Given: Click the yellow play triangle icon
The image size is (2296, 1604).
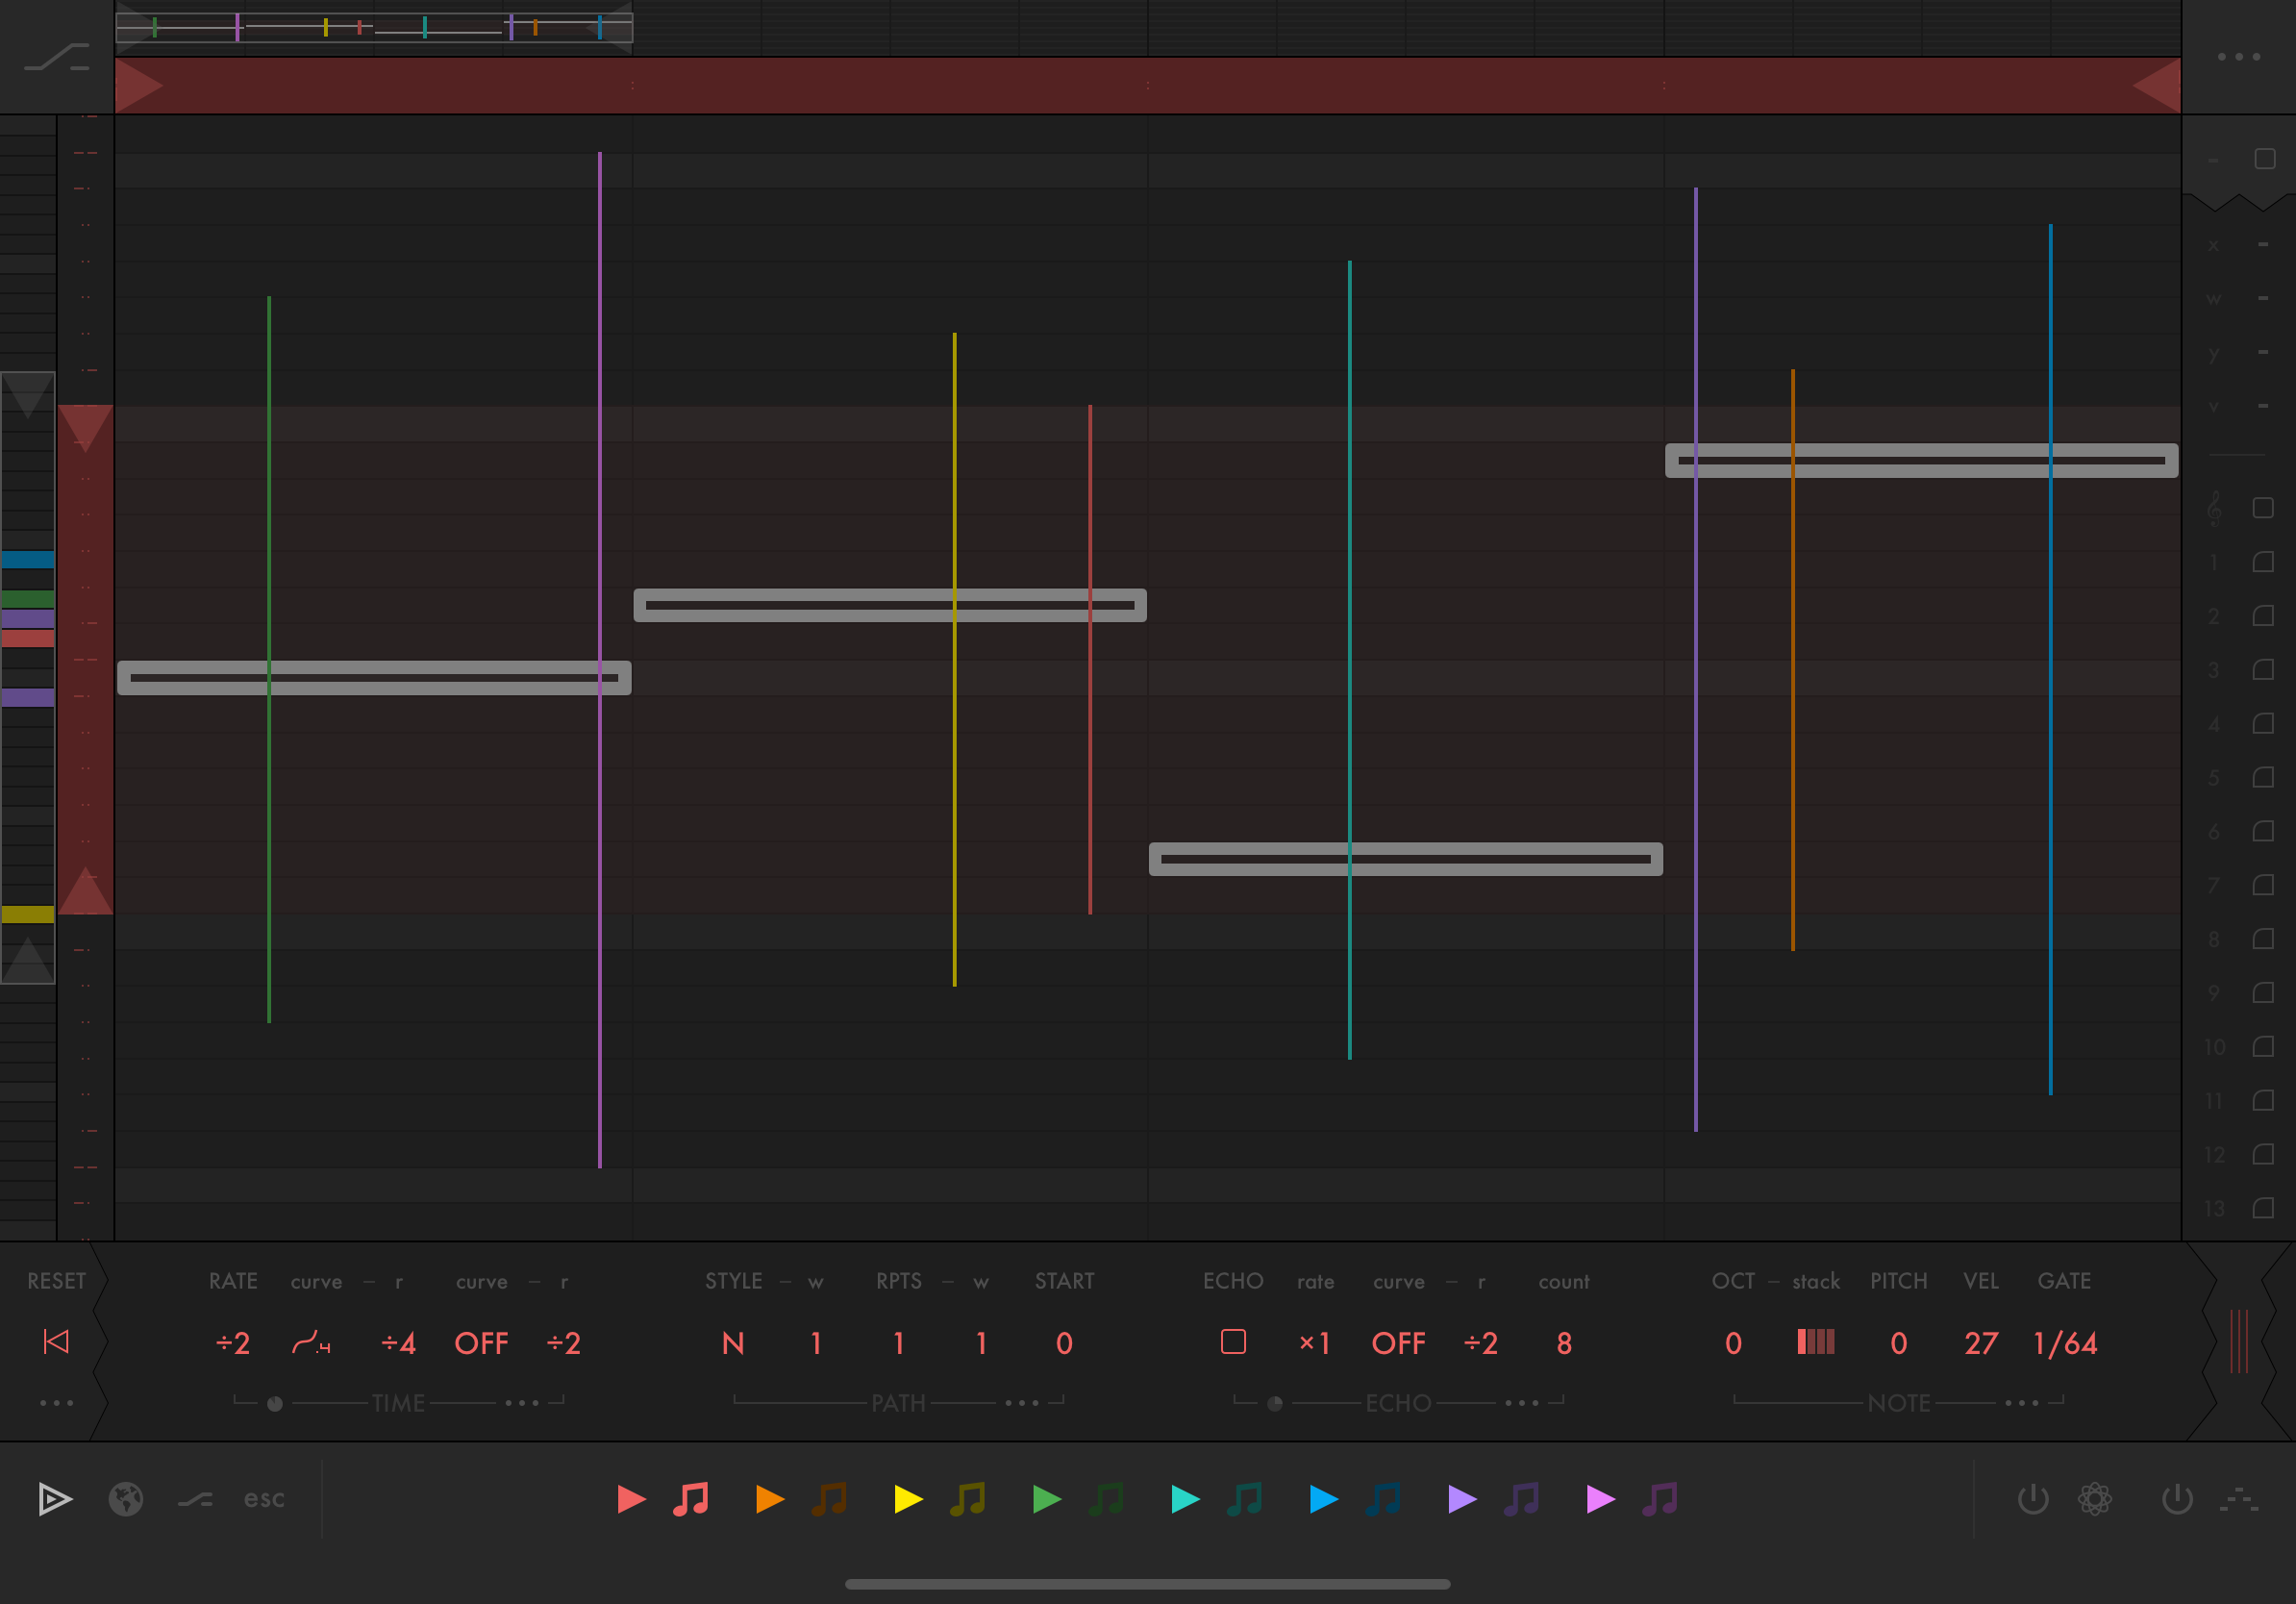Looking at the screenshot, I should [908, 1499].
